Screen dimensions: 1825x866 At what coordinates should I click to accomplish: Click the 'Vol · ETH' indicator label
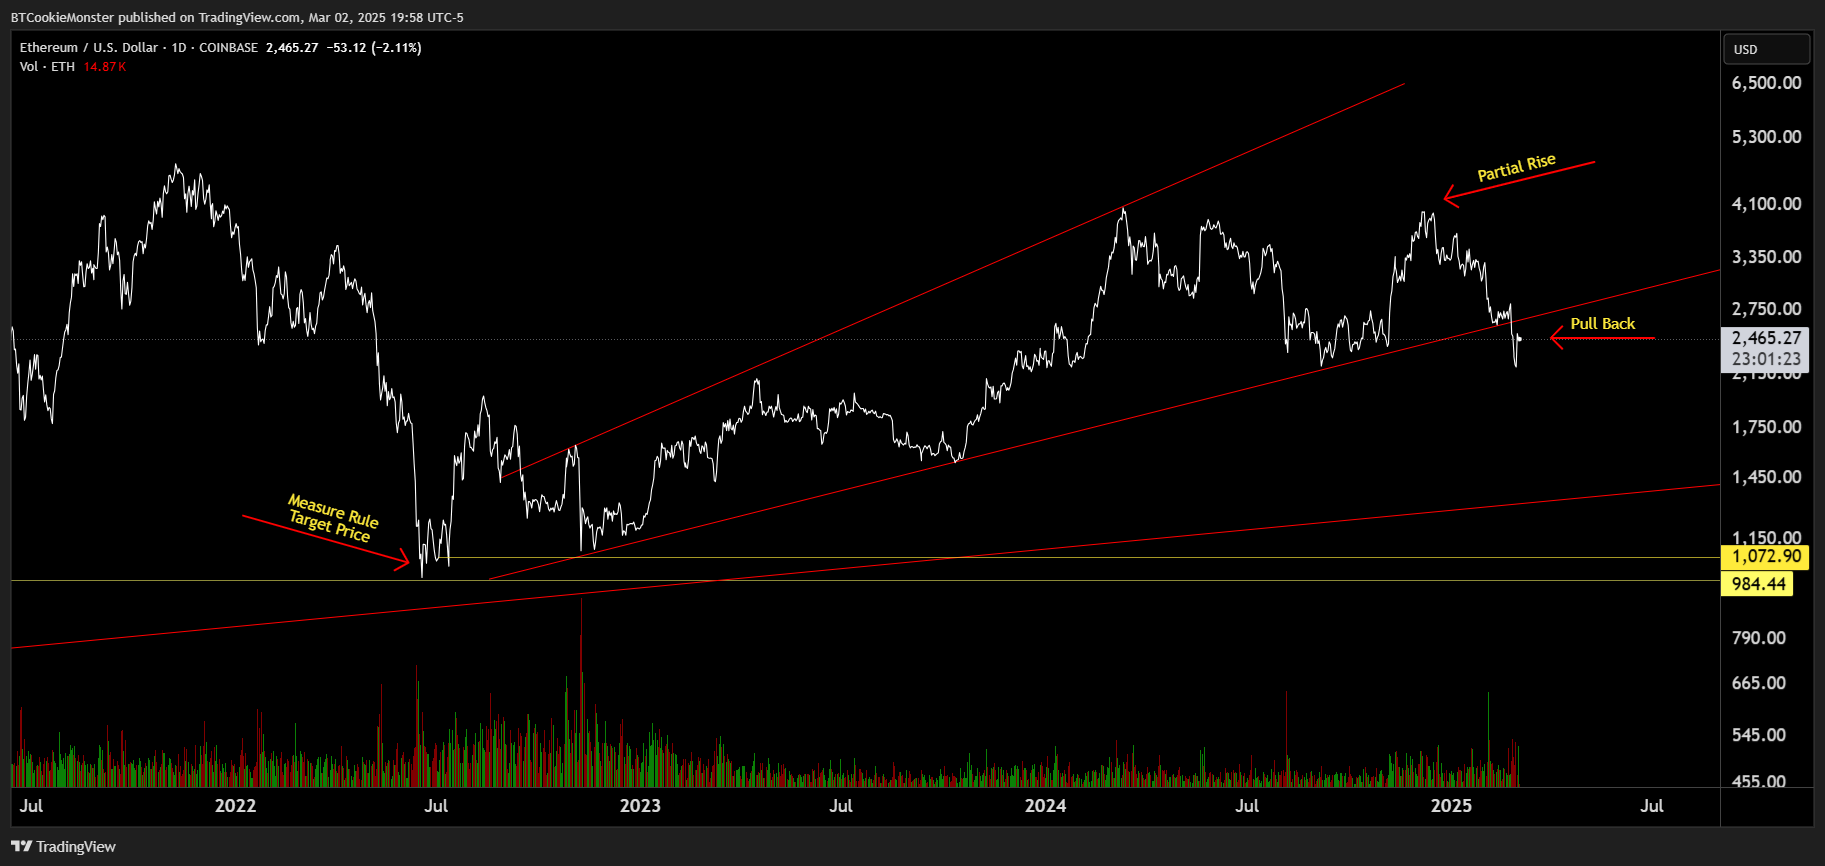pos(47,67)
